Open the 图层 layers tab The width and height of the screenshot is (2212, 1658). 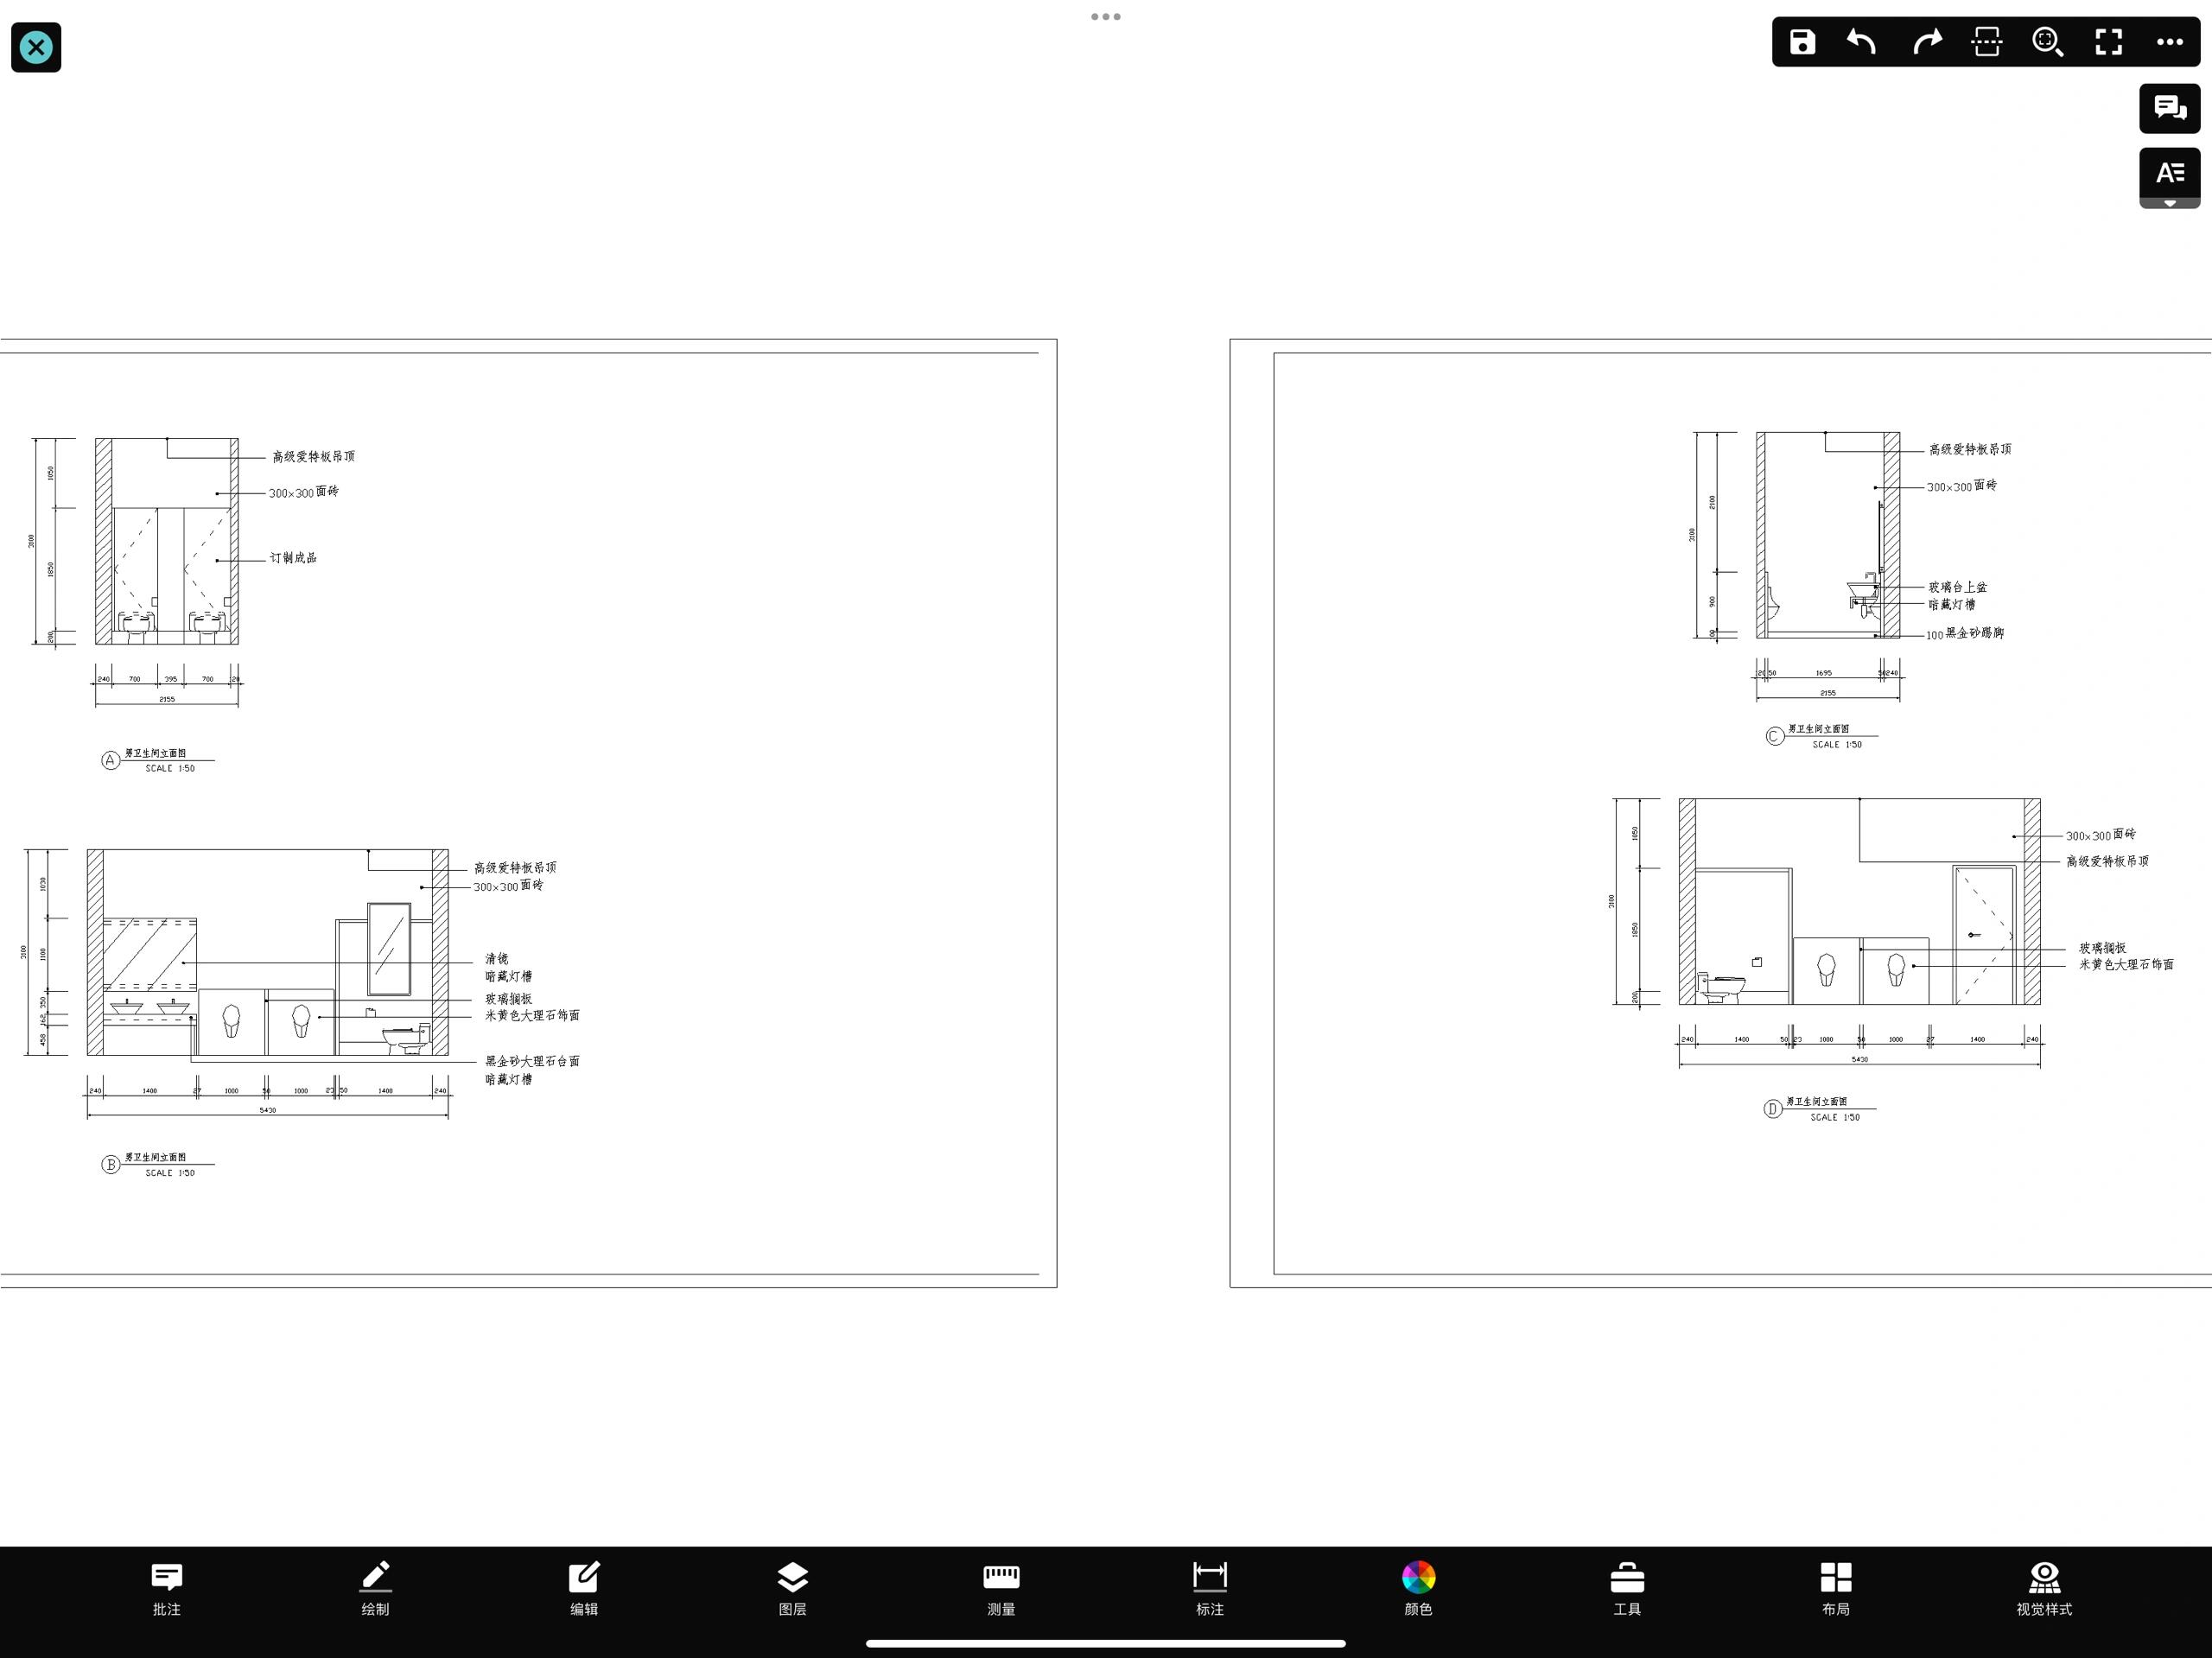[792, 1589]
